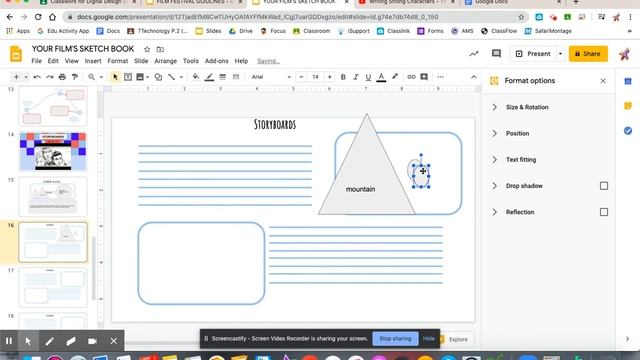Open the Classroom bookmark
640x360 pixels.
(312, 31)
